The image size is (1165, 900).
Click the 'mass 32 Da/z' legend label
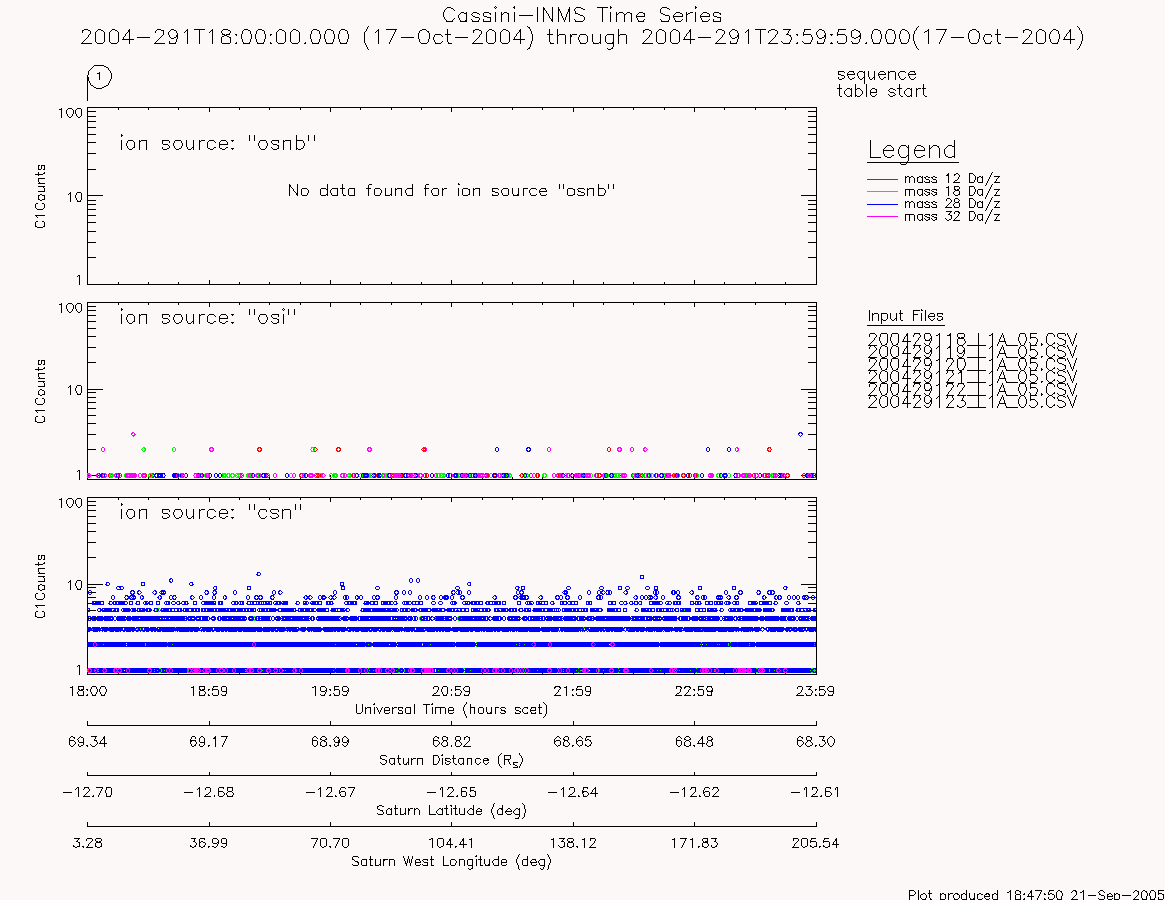coord(952,216)
